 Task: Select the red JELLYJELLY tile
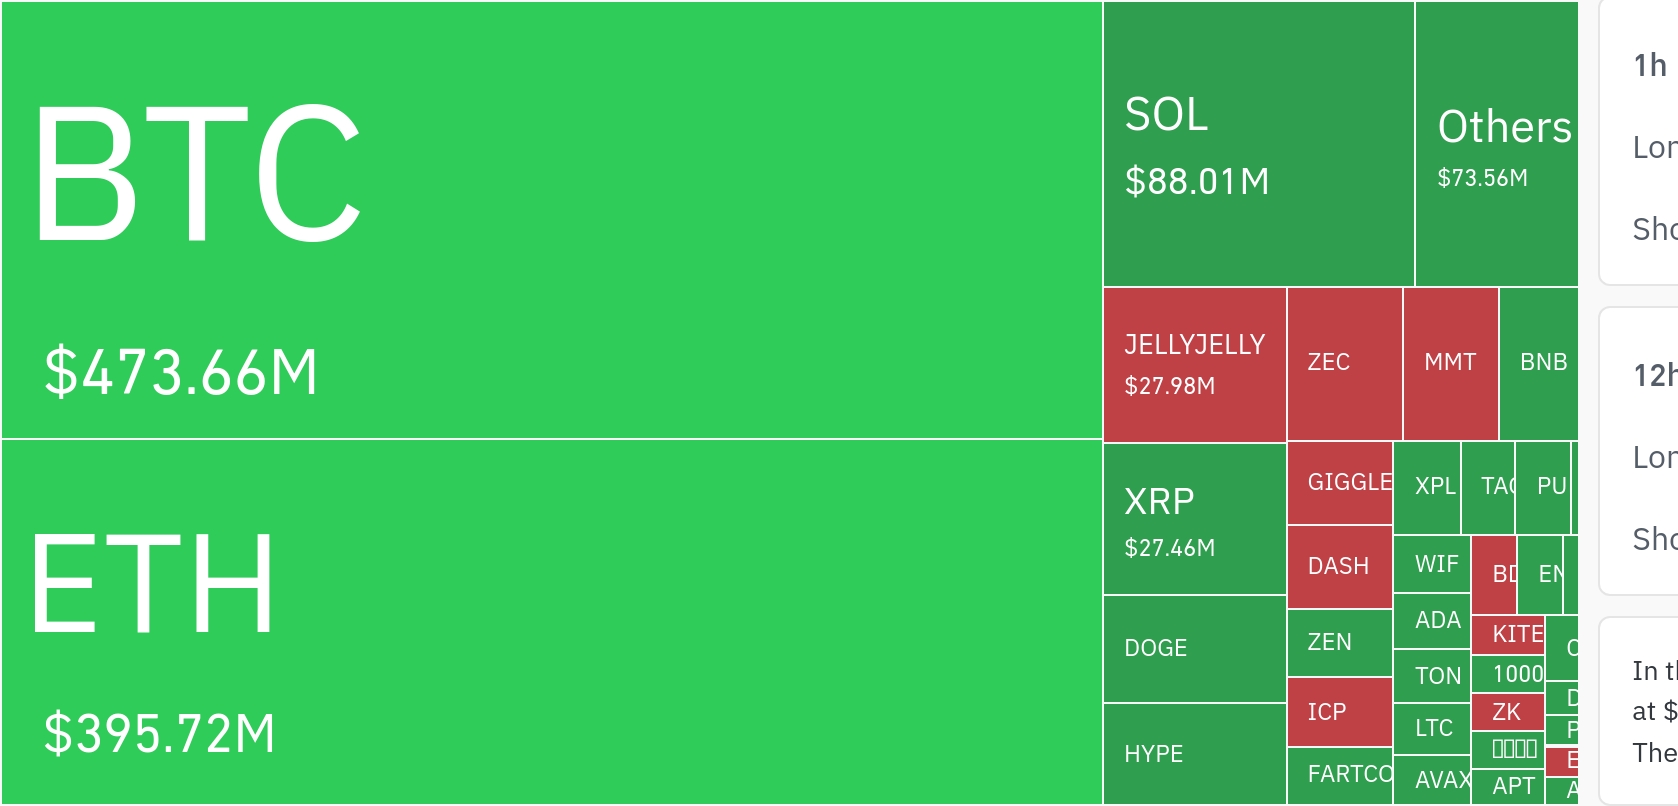1194,364
